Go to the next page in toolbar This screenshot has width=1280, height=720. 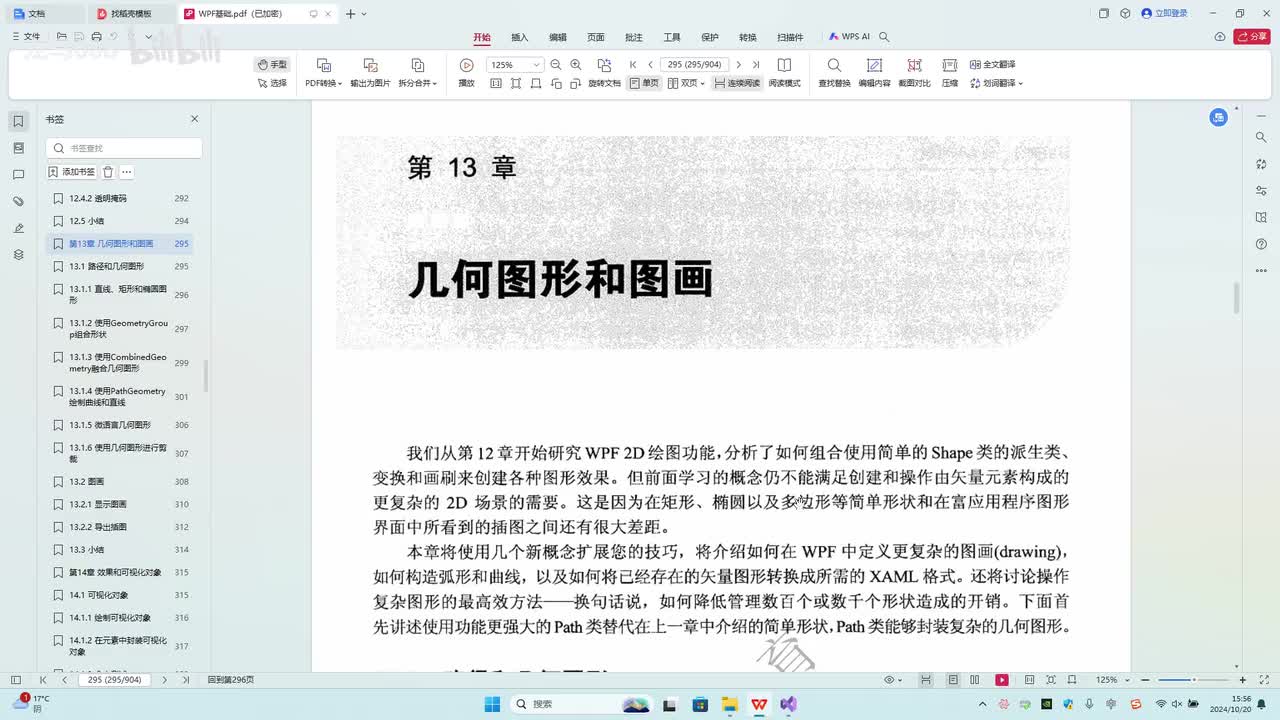coord(739,65)
